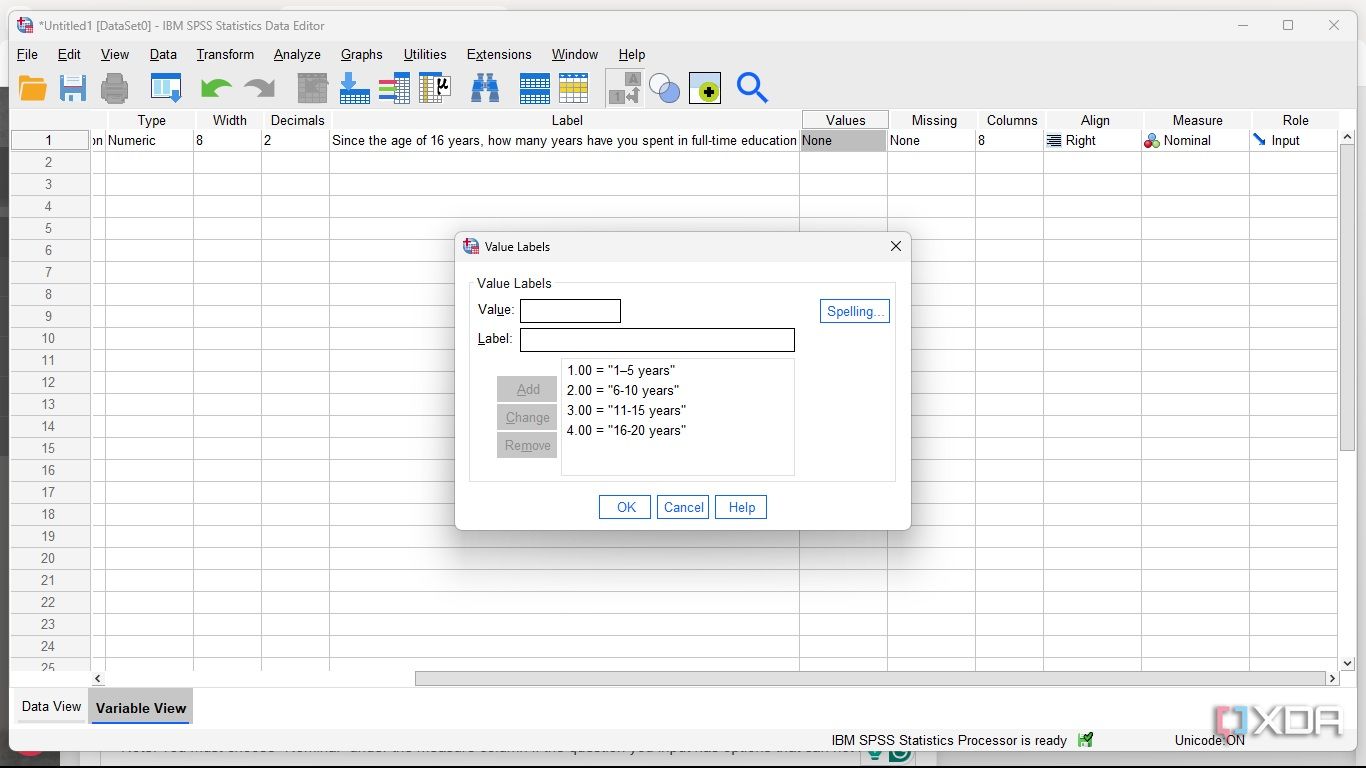Click the horizontal scrollbar right arrow
This screenshot has width=1366, height=768.
pos(1332,678)
